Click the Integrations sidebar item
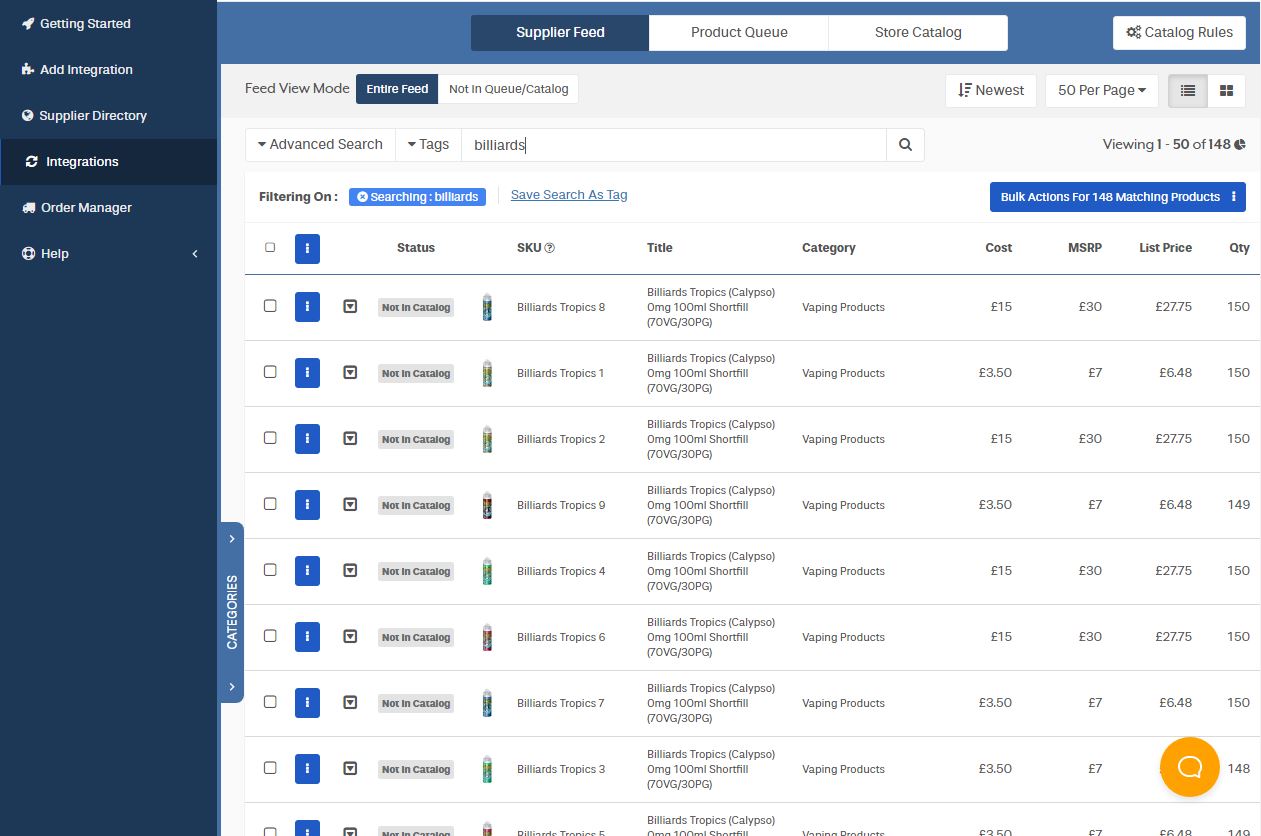The image size is (1261, 836). click(109, 162)
